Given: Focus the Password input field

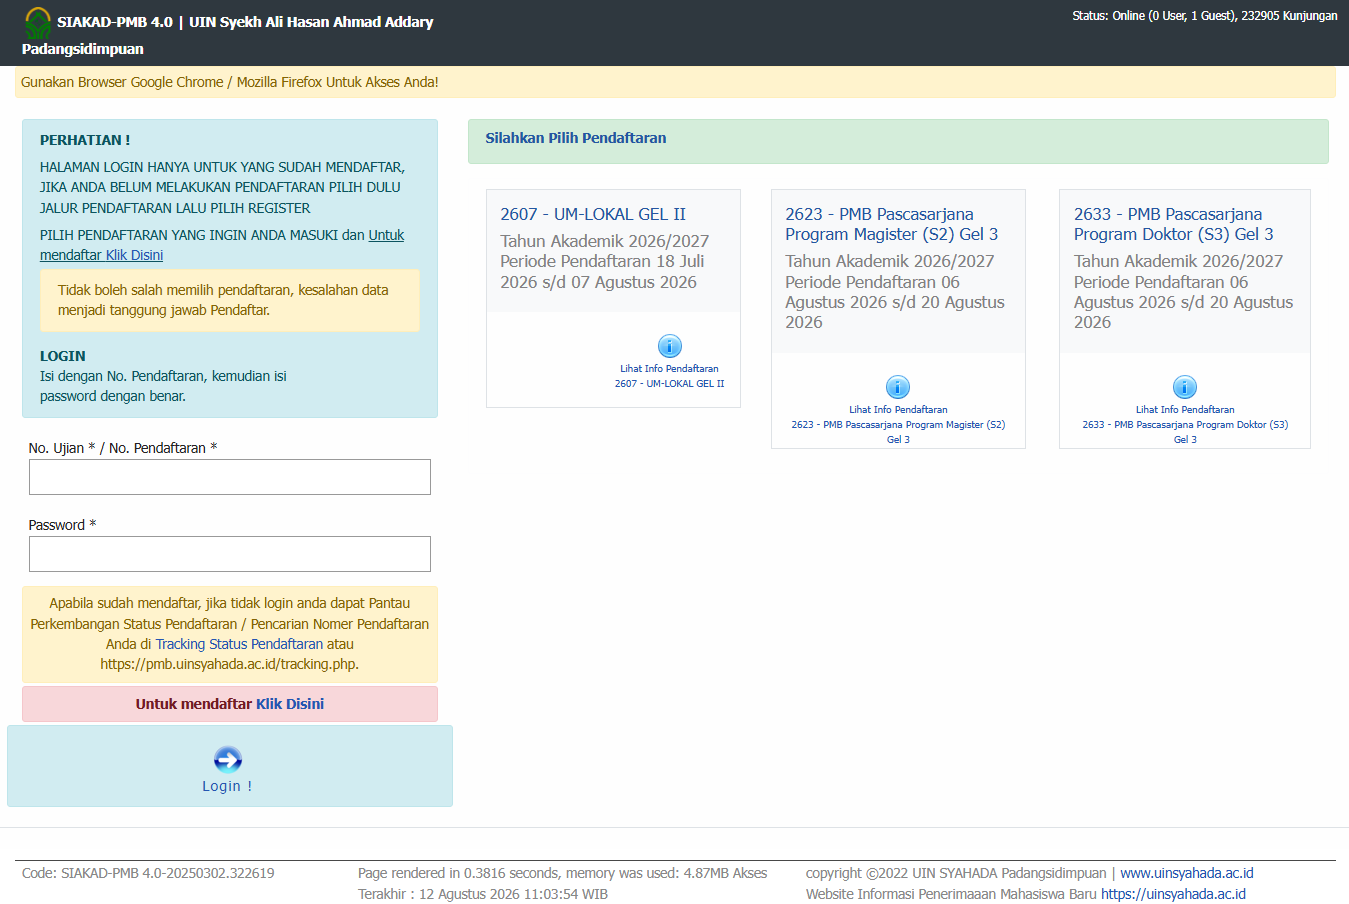Looking at the screenshot, I should click(x=230, y=554).
